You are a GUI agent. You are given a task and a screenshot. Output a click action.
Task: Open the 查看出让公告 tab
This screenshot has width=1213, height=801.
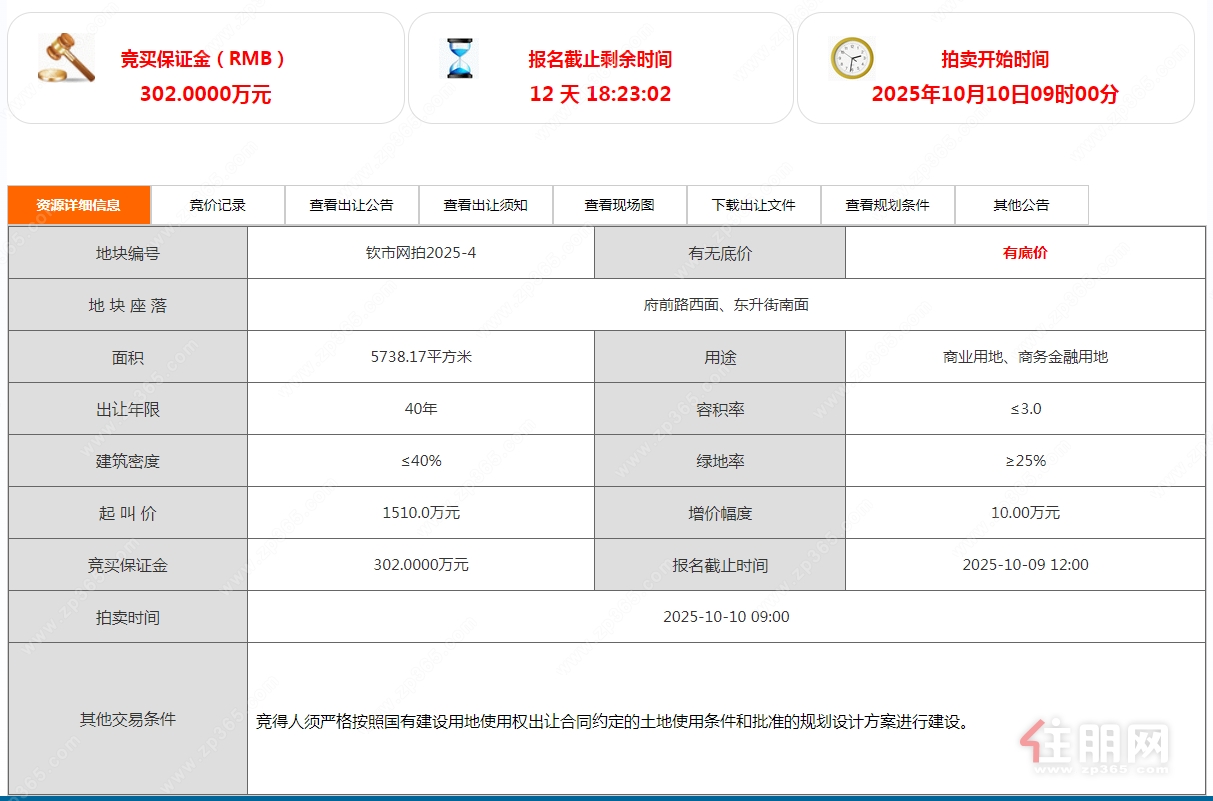point(352,205)
